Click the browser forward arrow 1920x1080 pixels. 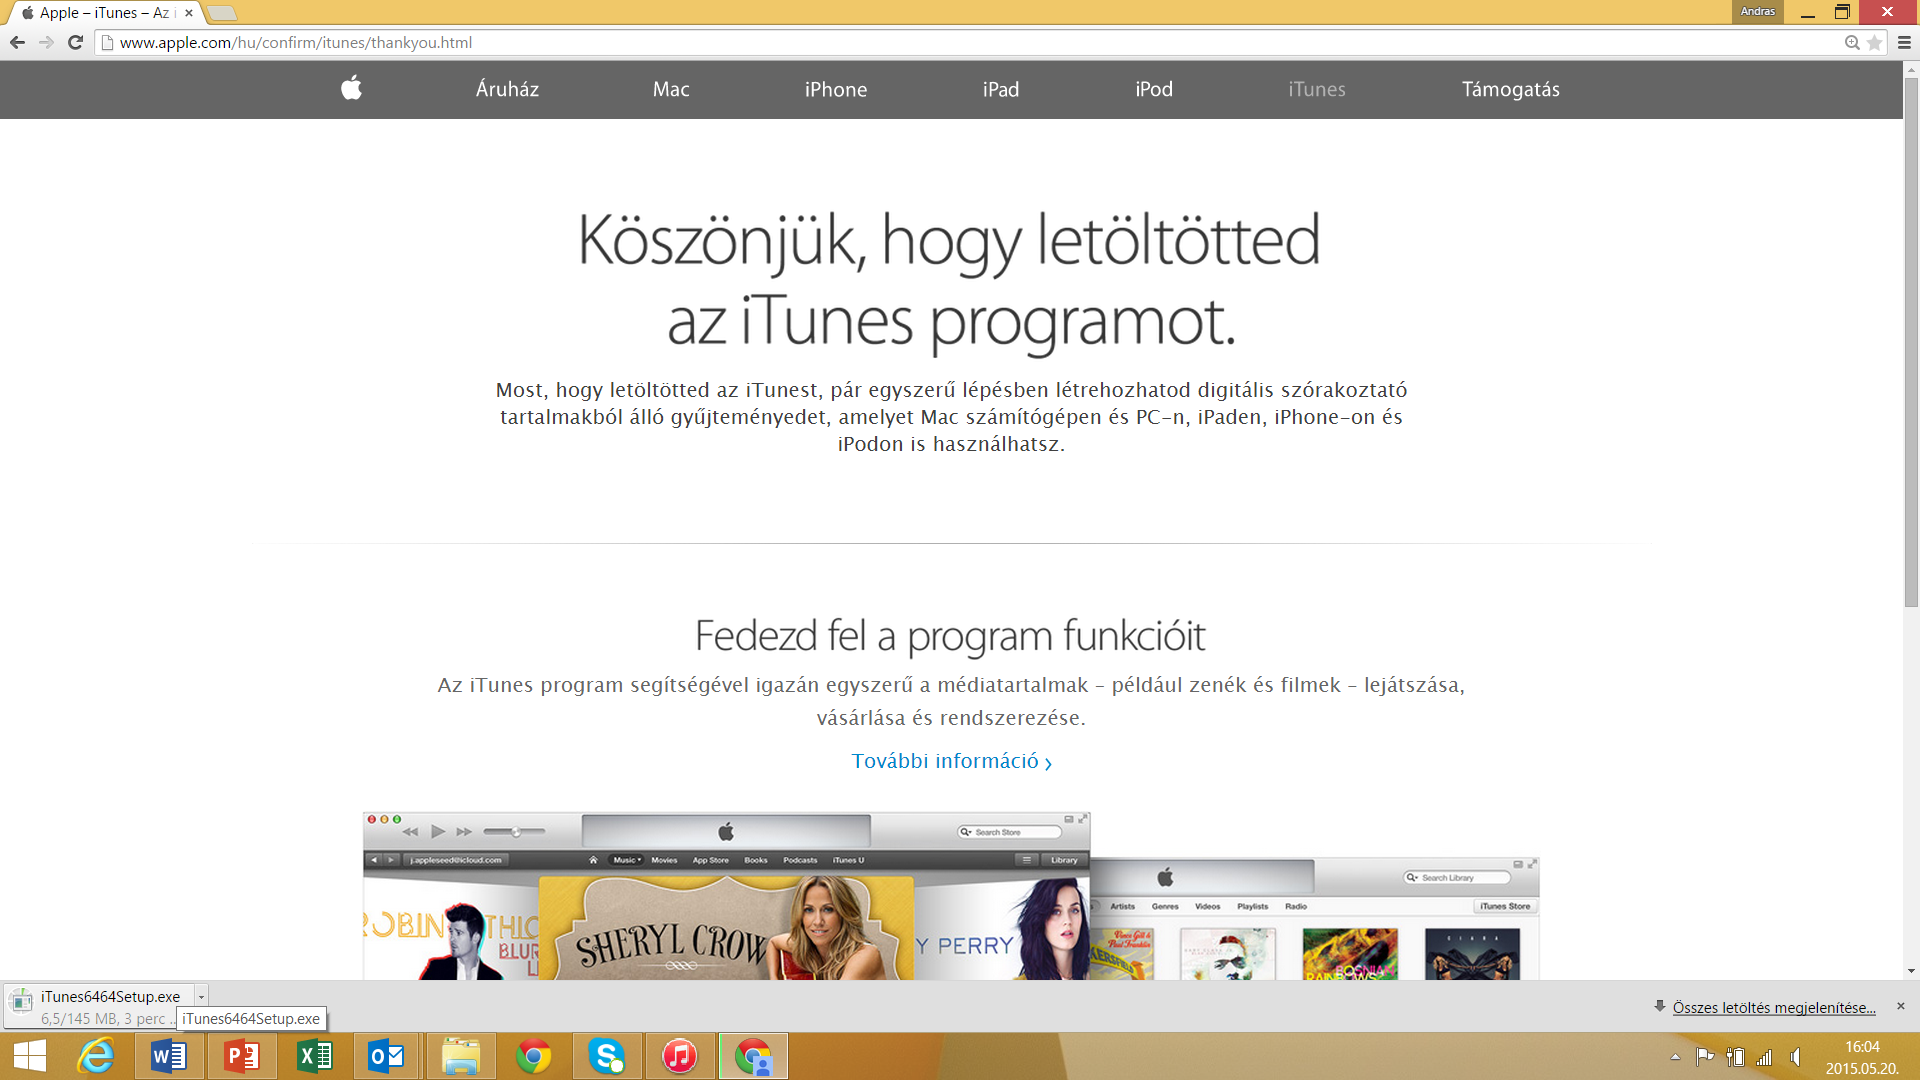(46, 42)
